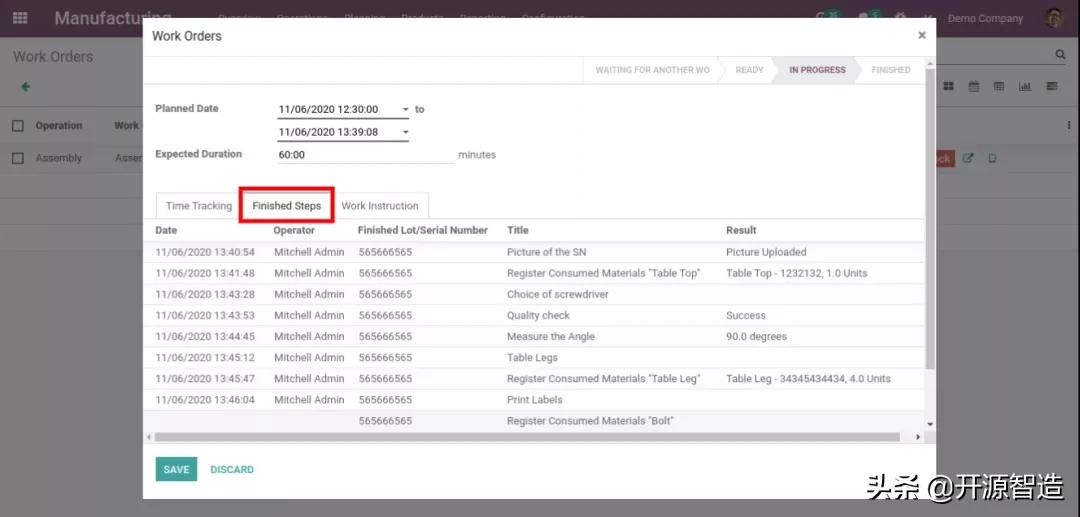Click Table Top - 1232132 result cell

click(797, 273)
